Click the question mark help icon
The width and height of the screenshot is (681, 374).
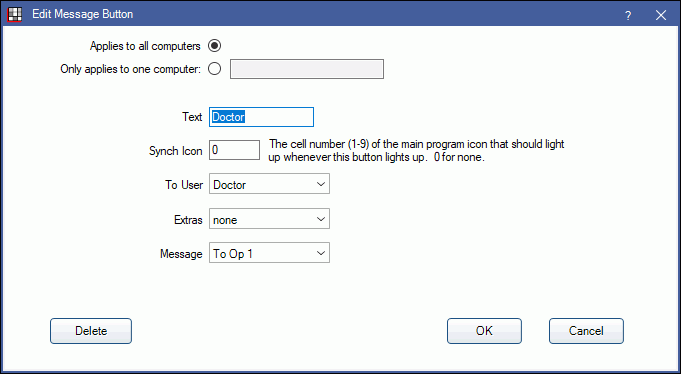628,16
